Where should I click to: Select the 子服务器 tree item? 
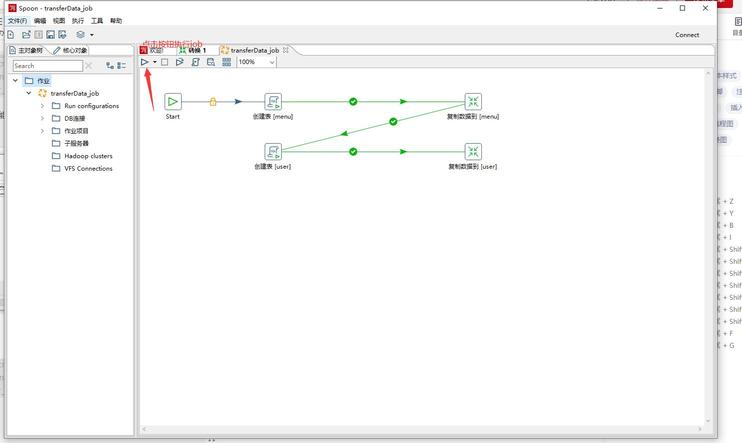70,143
